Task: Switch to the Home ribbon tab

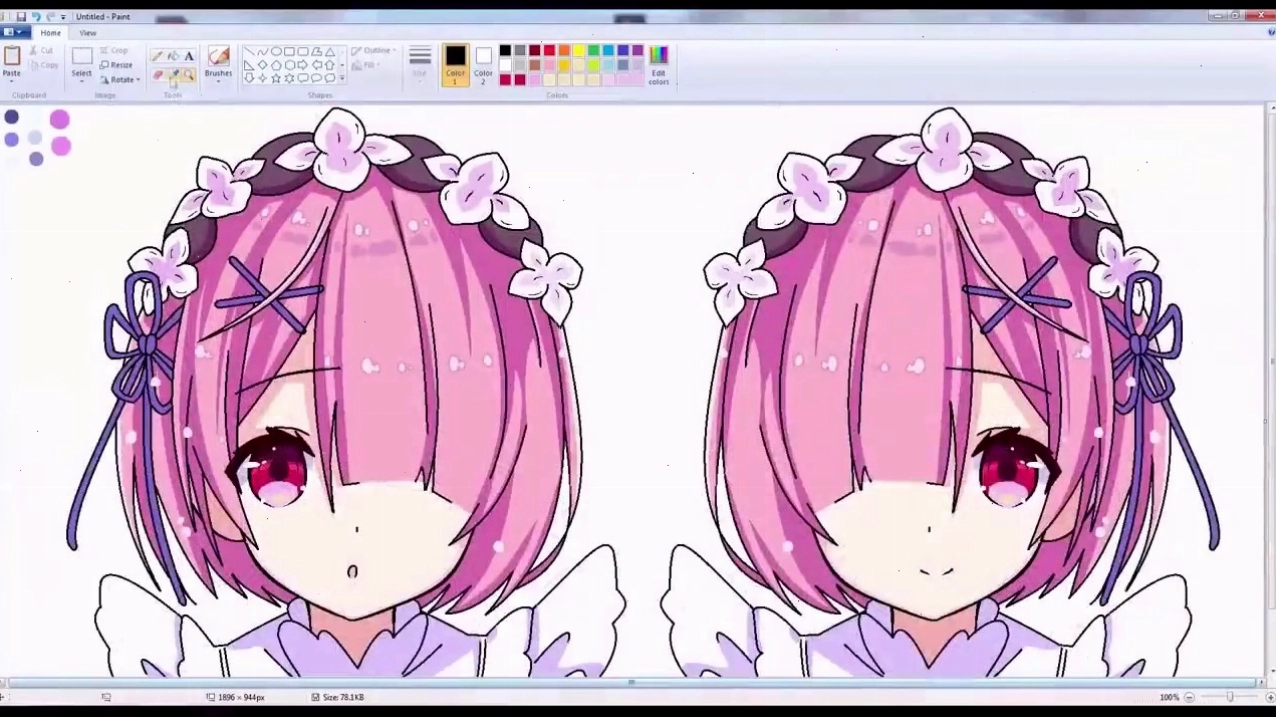Action: click(50, 33)
